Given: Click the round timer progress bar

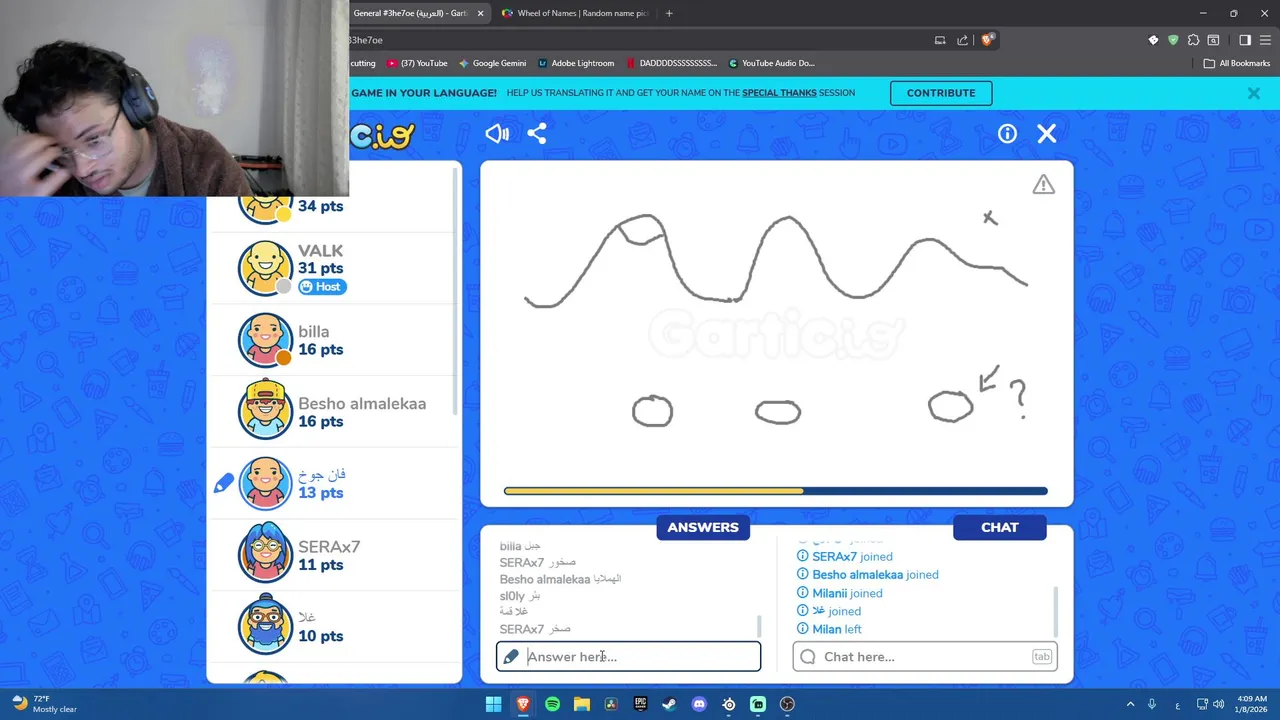Looking at the screenshot, I should pos(776,491).
